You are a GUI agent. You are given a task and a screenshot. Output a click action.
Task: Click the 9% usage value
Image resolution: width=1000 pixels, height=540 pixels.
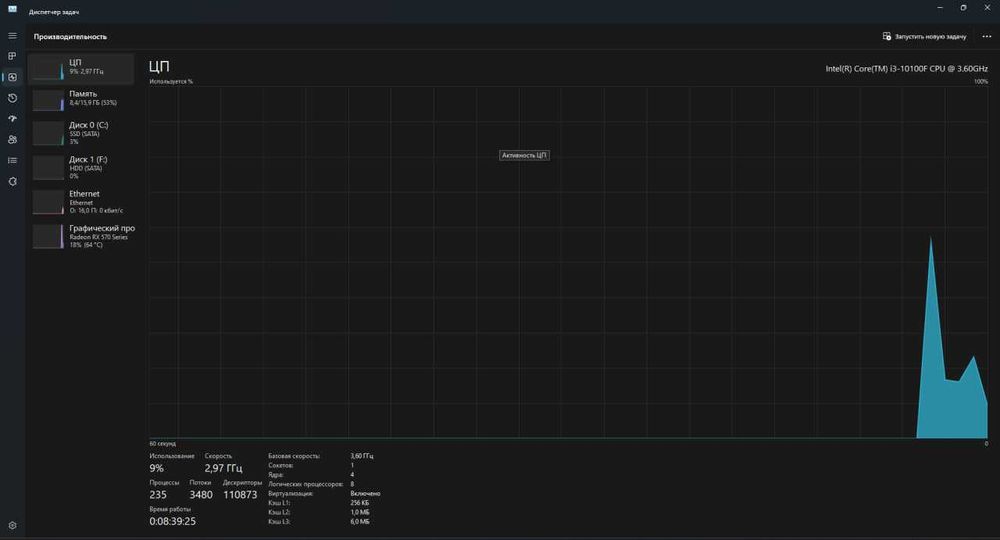tap(156, 468)
